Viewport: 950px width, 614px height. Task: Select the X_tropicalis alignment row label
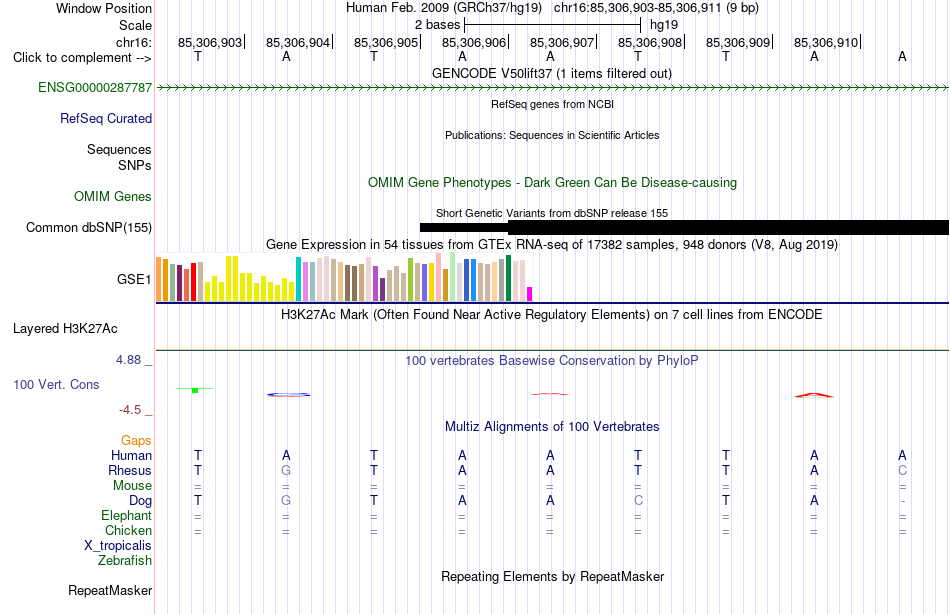[118, 546]
